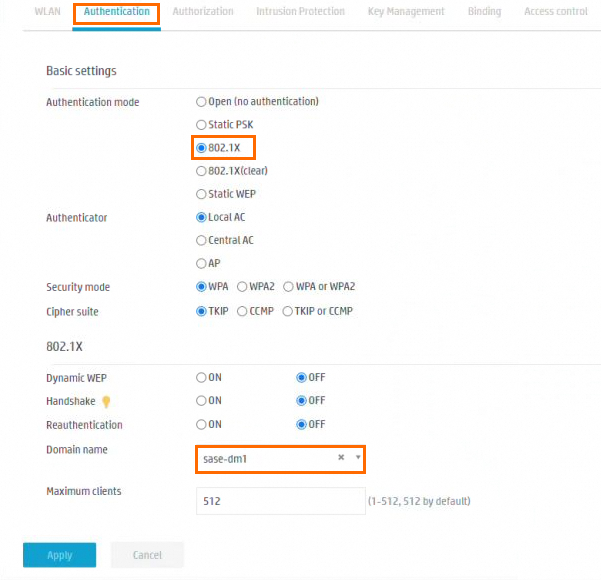
Task: Switch to the Binding tab
Action: (x=484, y=12)
